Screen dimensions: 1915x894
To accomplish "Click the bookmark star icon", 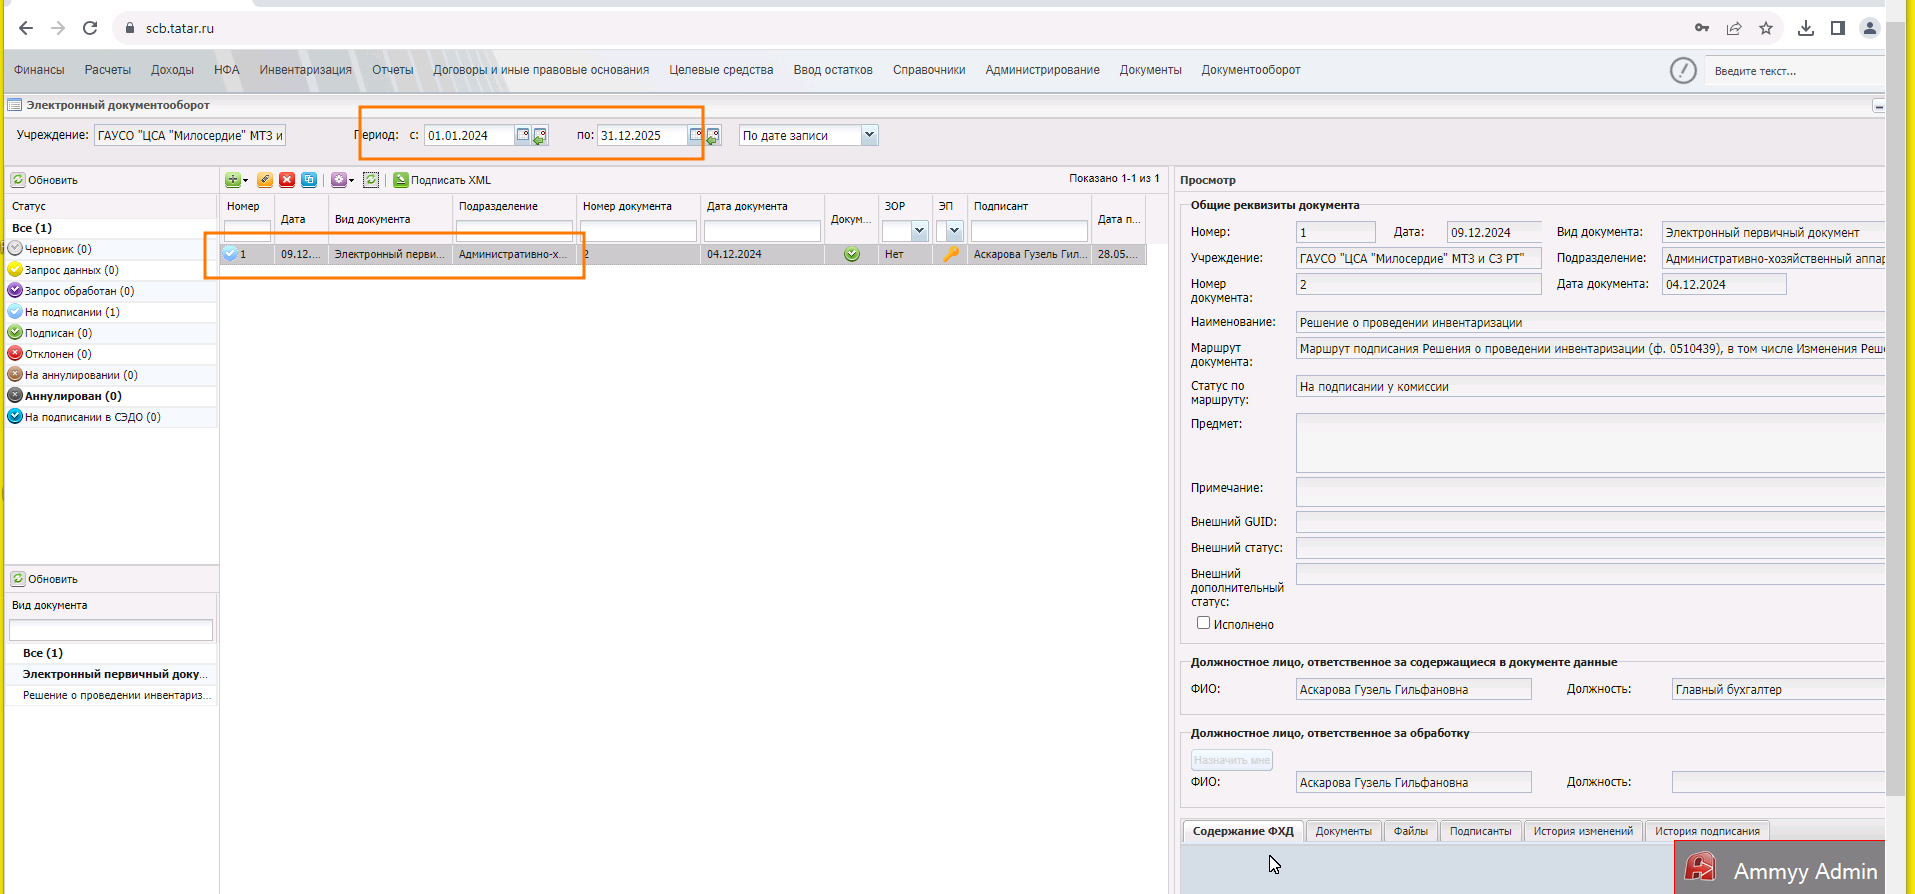I will [1766, 28].
